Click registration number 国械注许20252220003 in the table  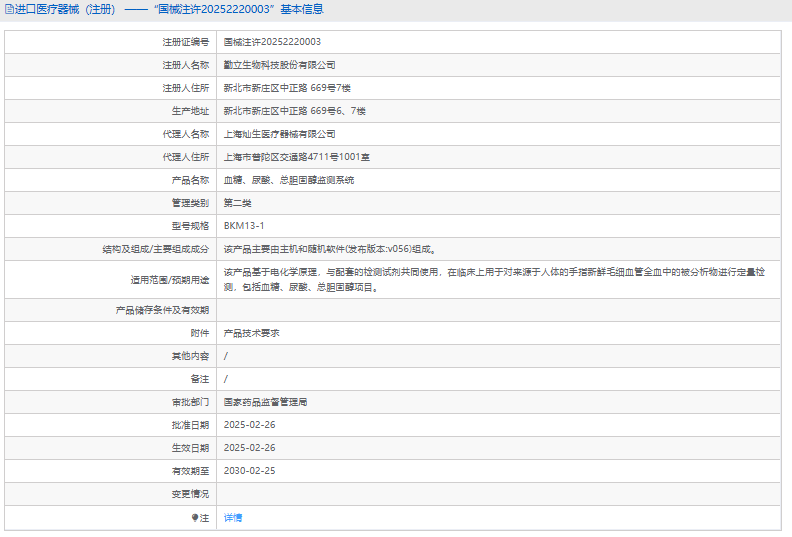click(x=272, y=42)
